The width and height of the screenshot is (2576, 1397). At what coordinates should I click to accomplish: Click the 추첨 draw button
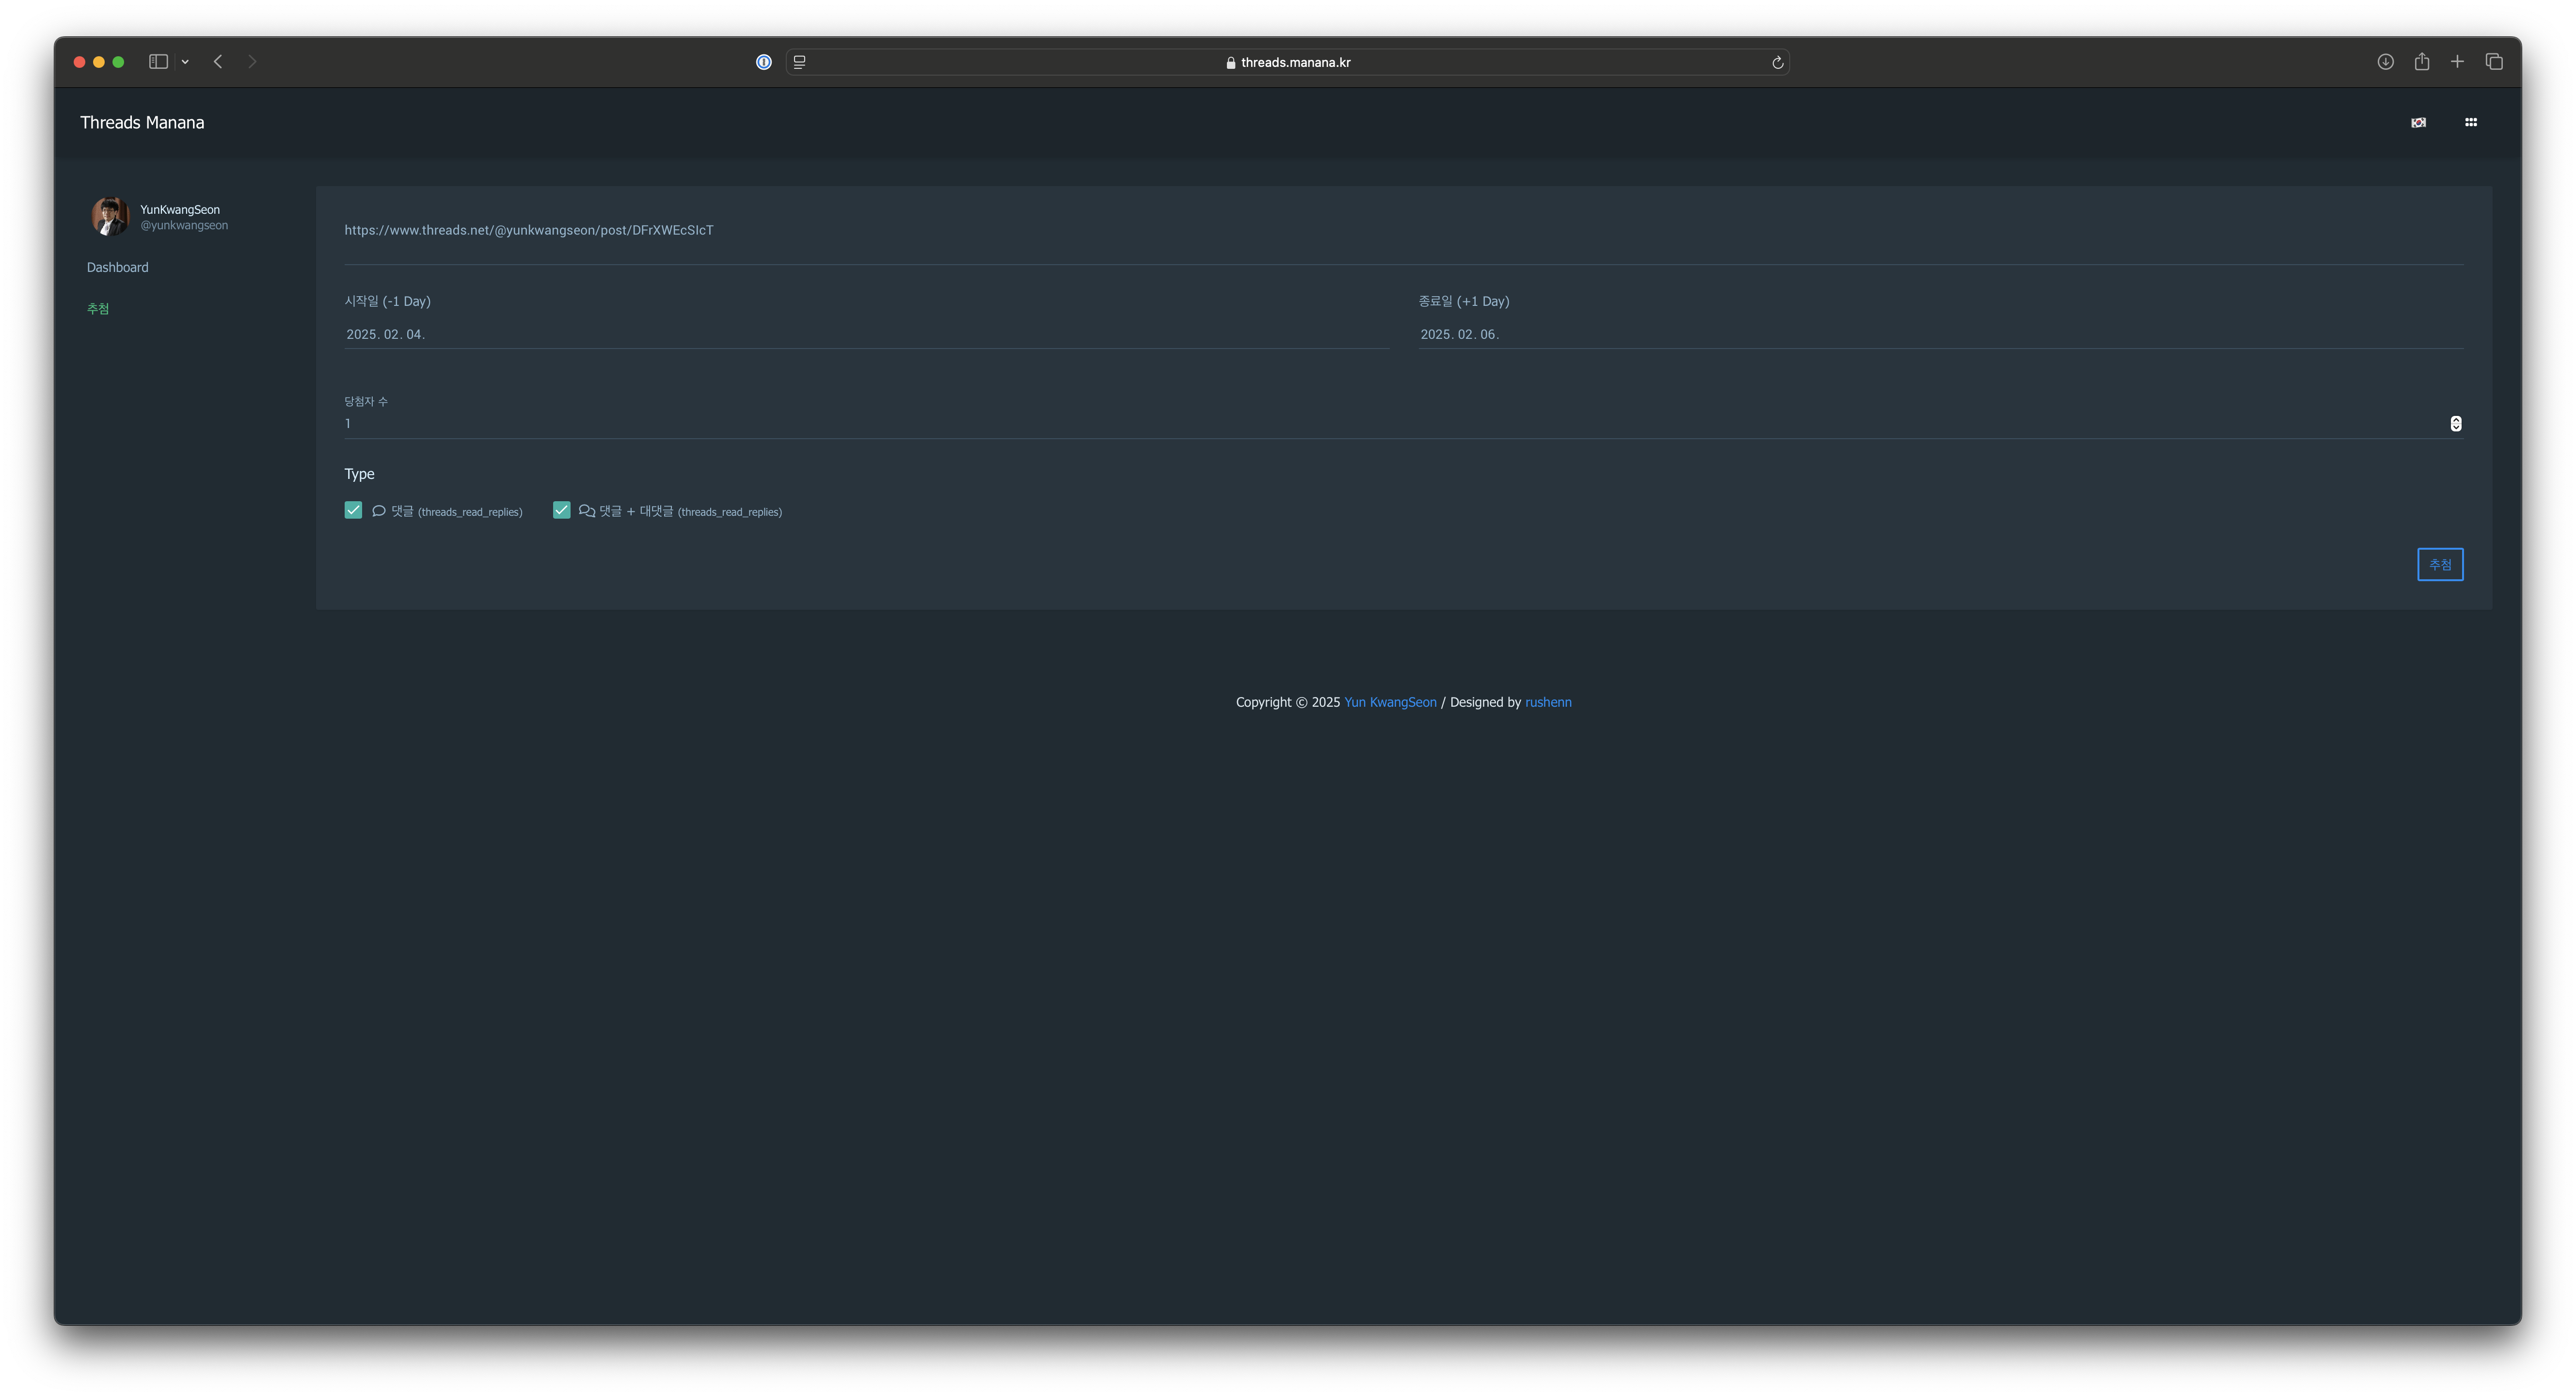(2440, 564)
